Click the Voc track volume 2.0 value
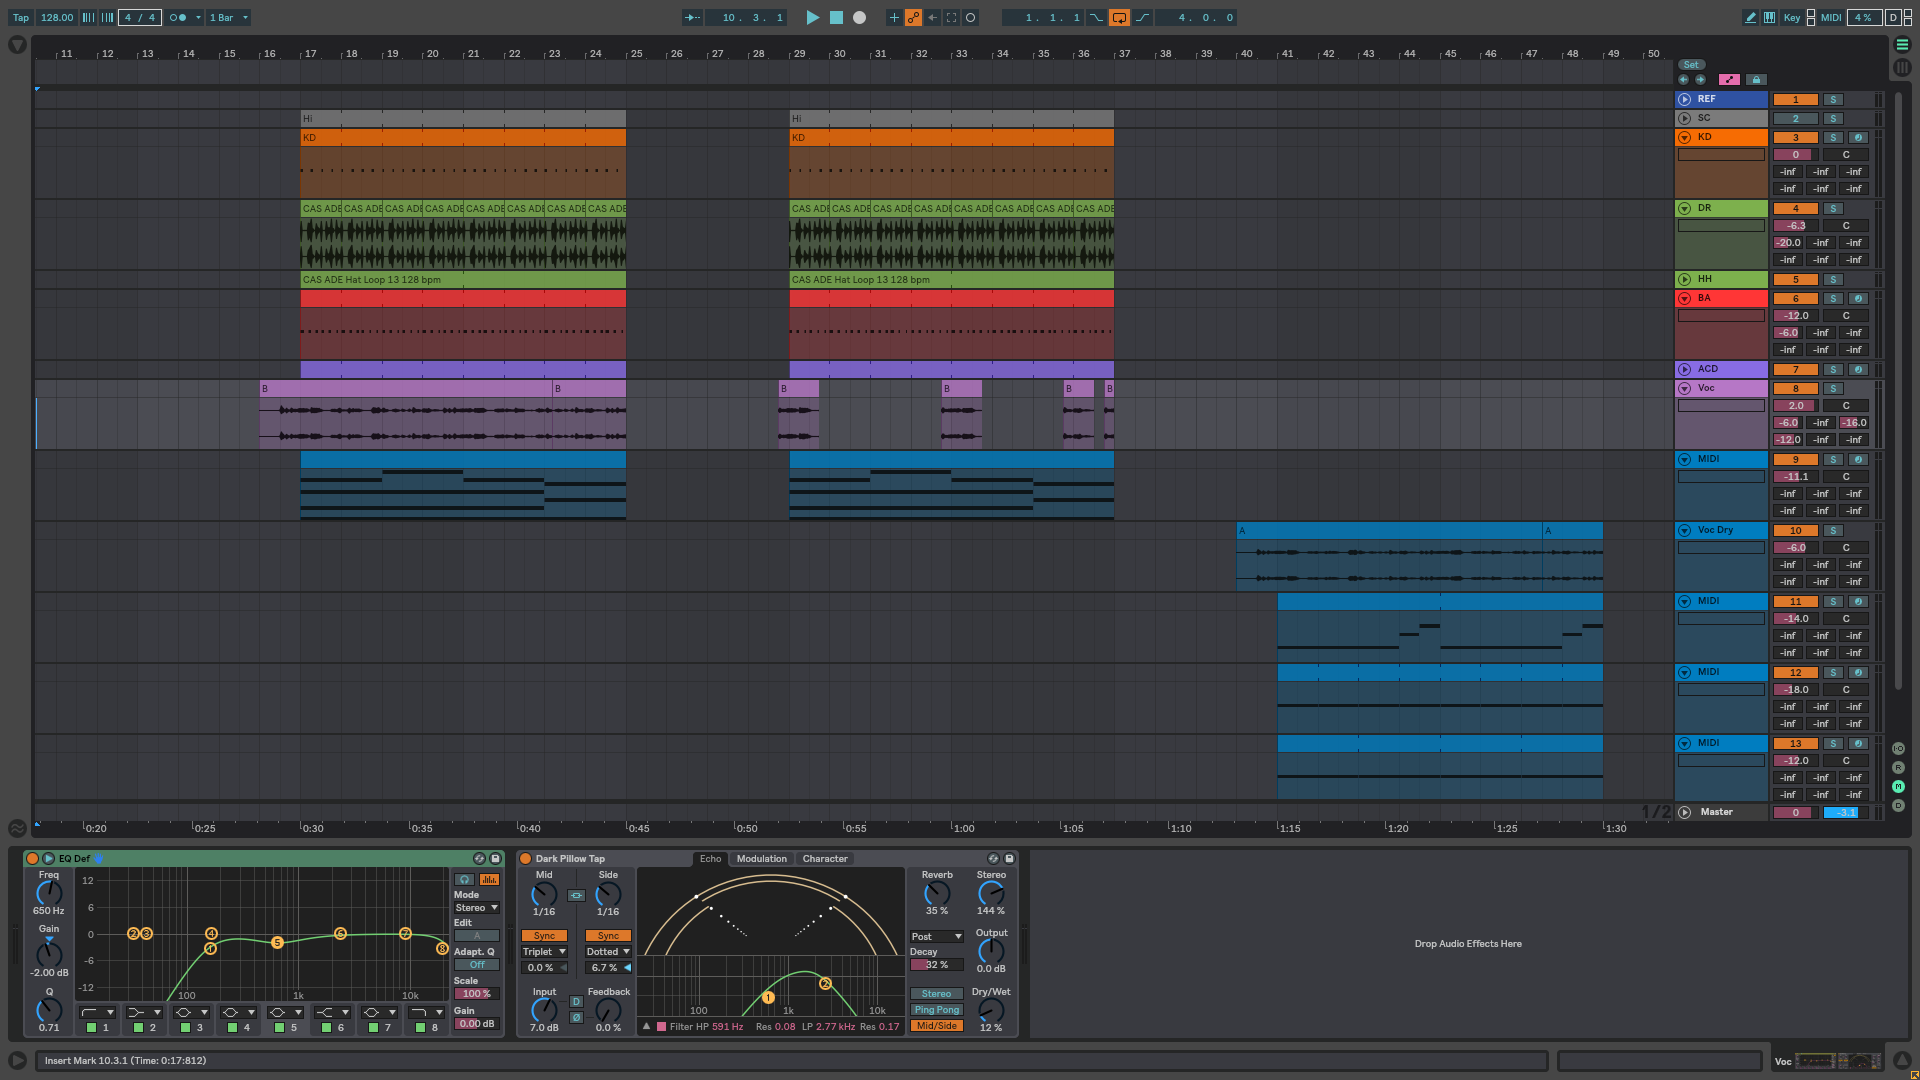Screen dimensions: 1920x1080 tap(1795, 406)
